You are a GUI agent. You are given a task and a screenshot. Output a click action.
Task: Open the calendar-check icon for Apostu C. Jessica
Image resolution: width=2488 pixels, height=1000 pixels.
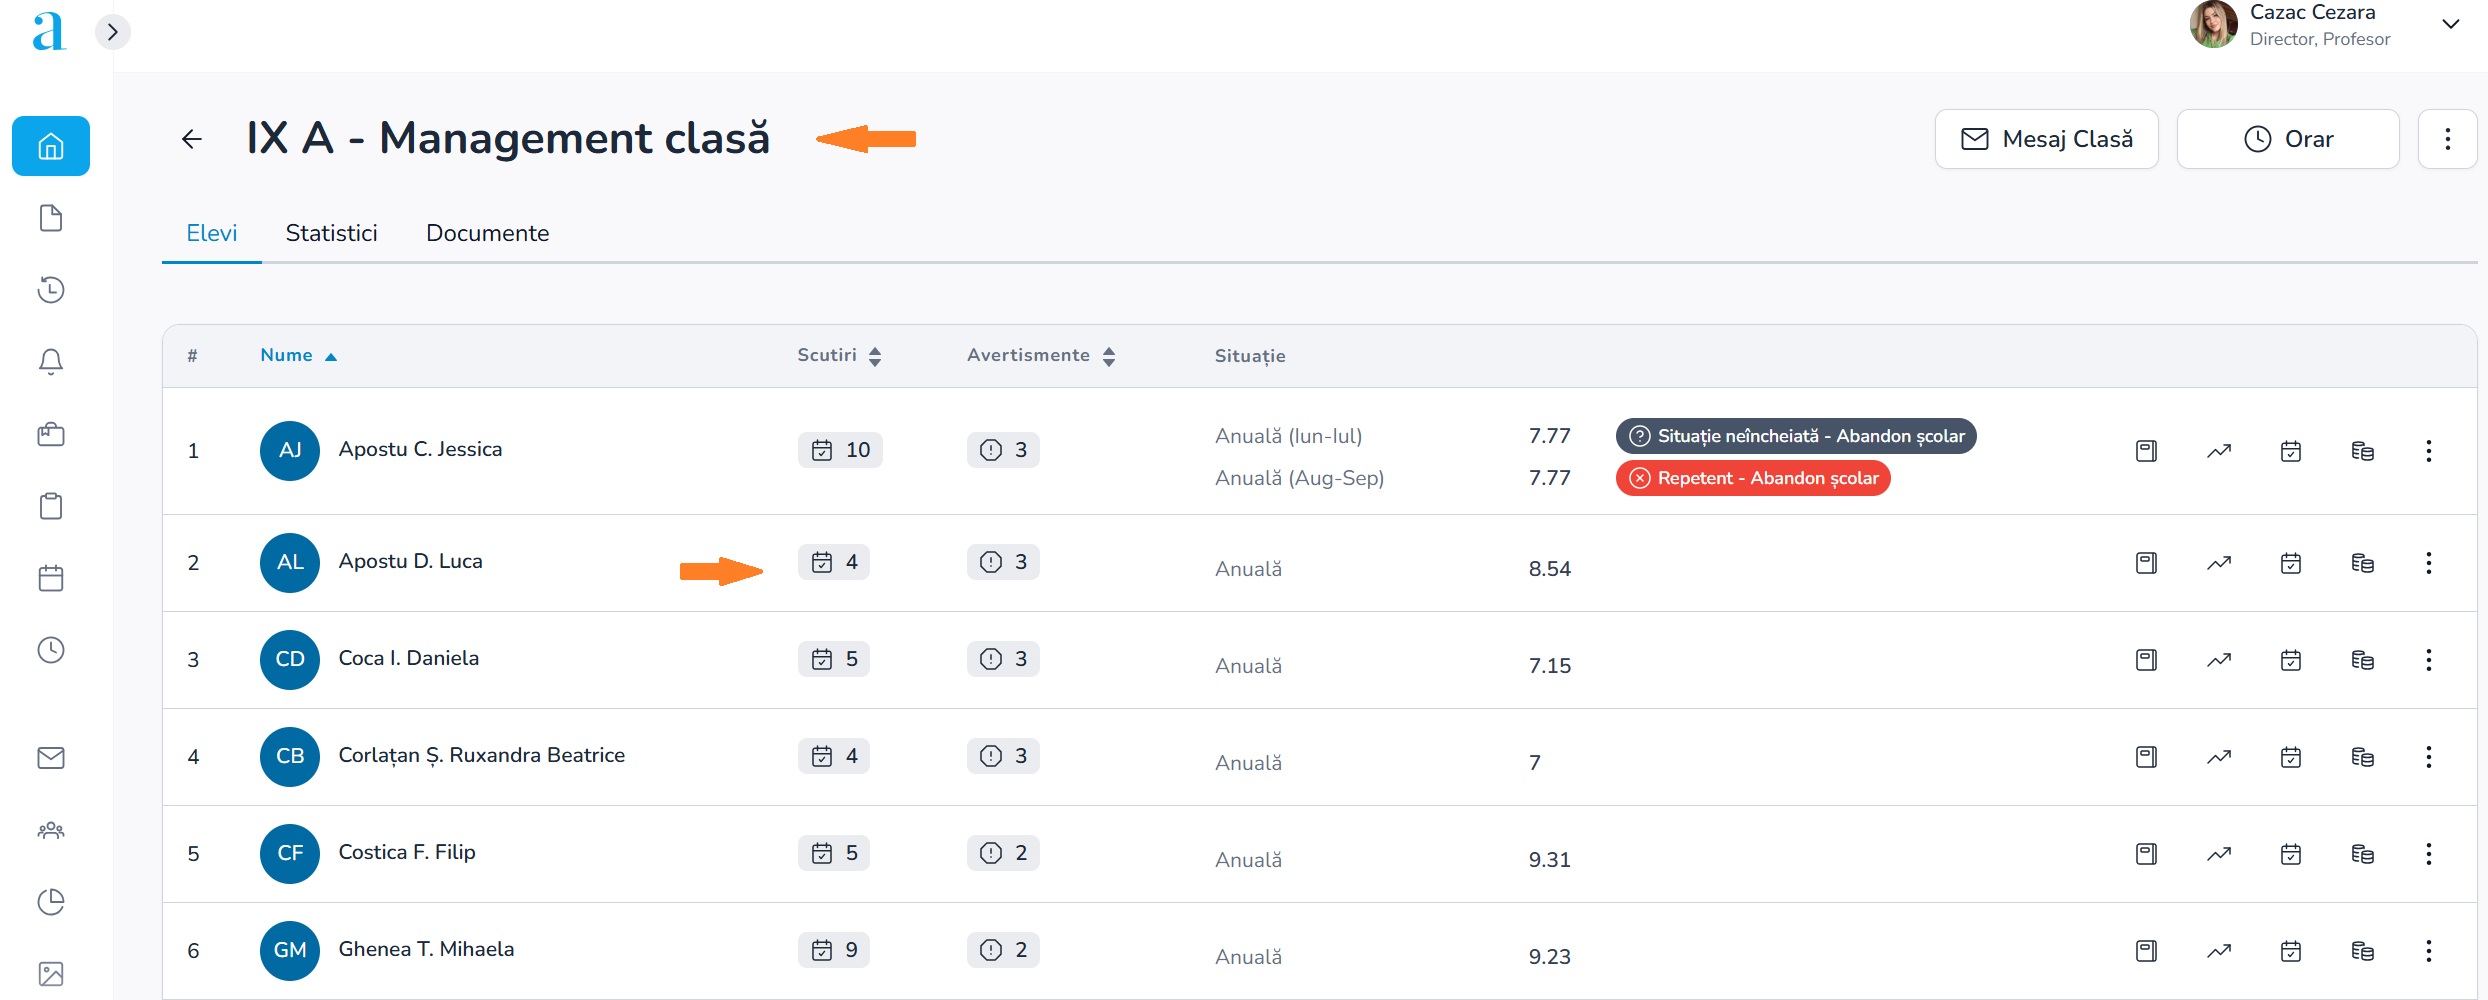[2291, 451]
